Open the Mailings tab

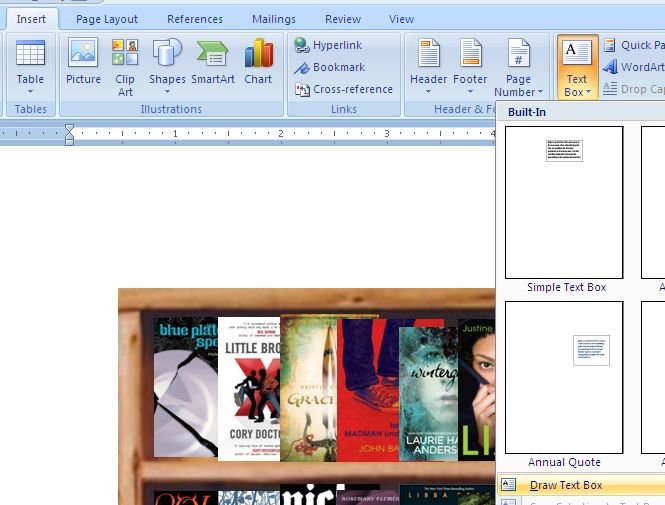tap(274, 19)
